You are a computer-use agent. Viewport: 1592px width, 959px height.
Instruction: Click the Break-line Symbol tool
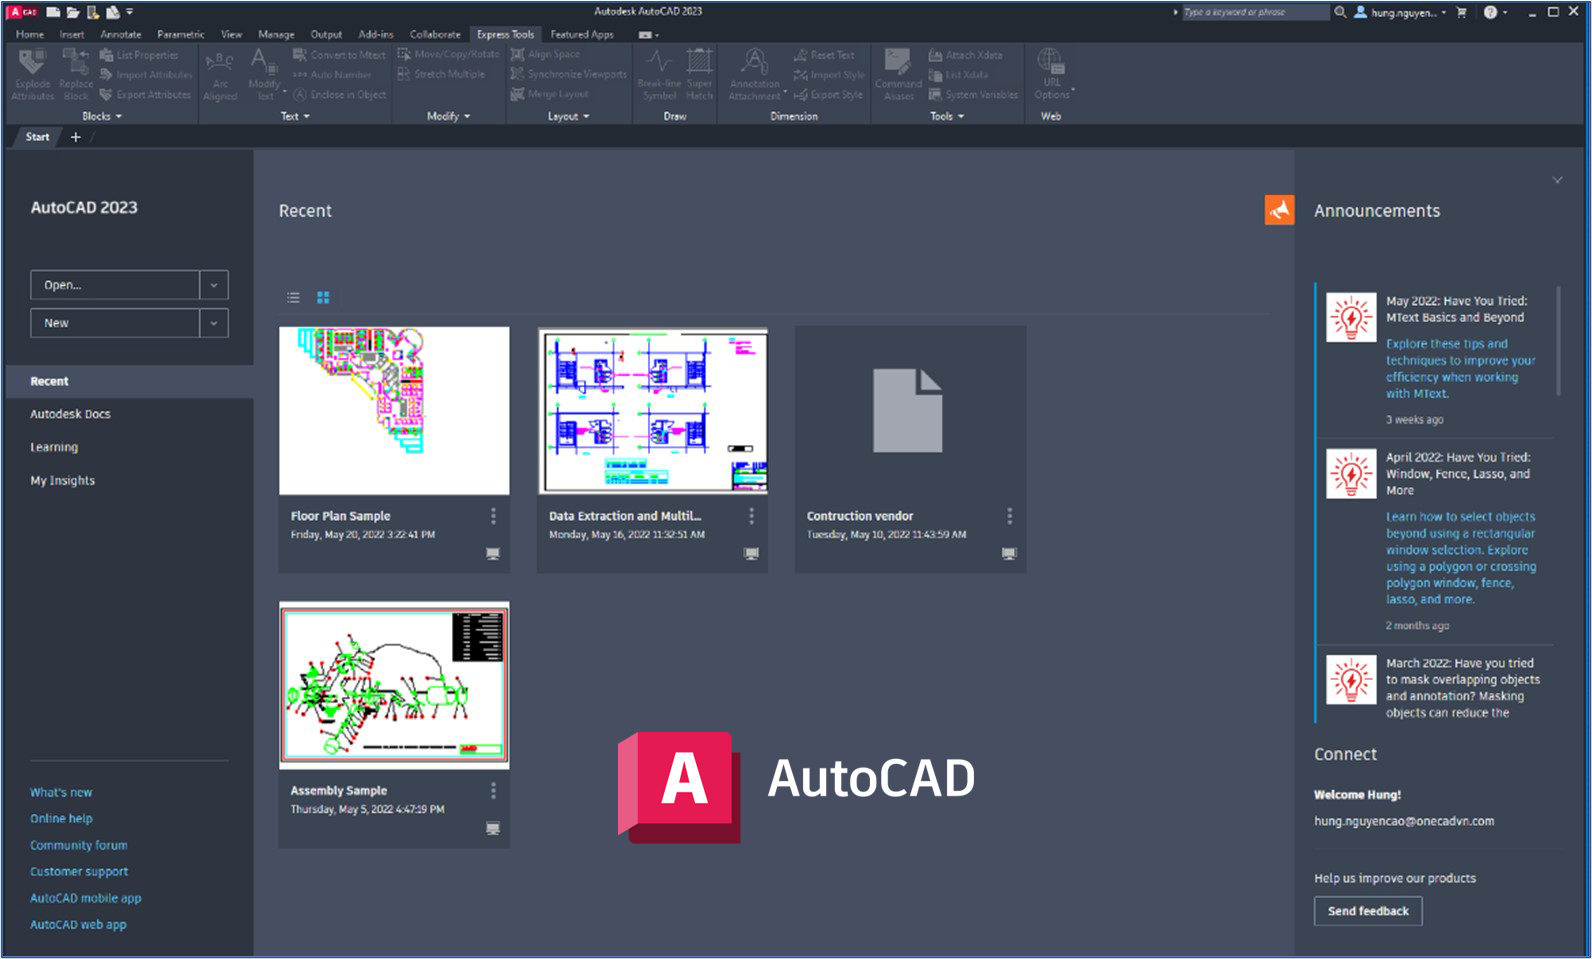coord(659,75)
